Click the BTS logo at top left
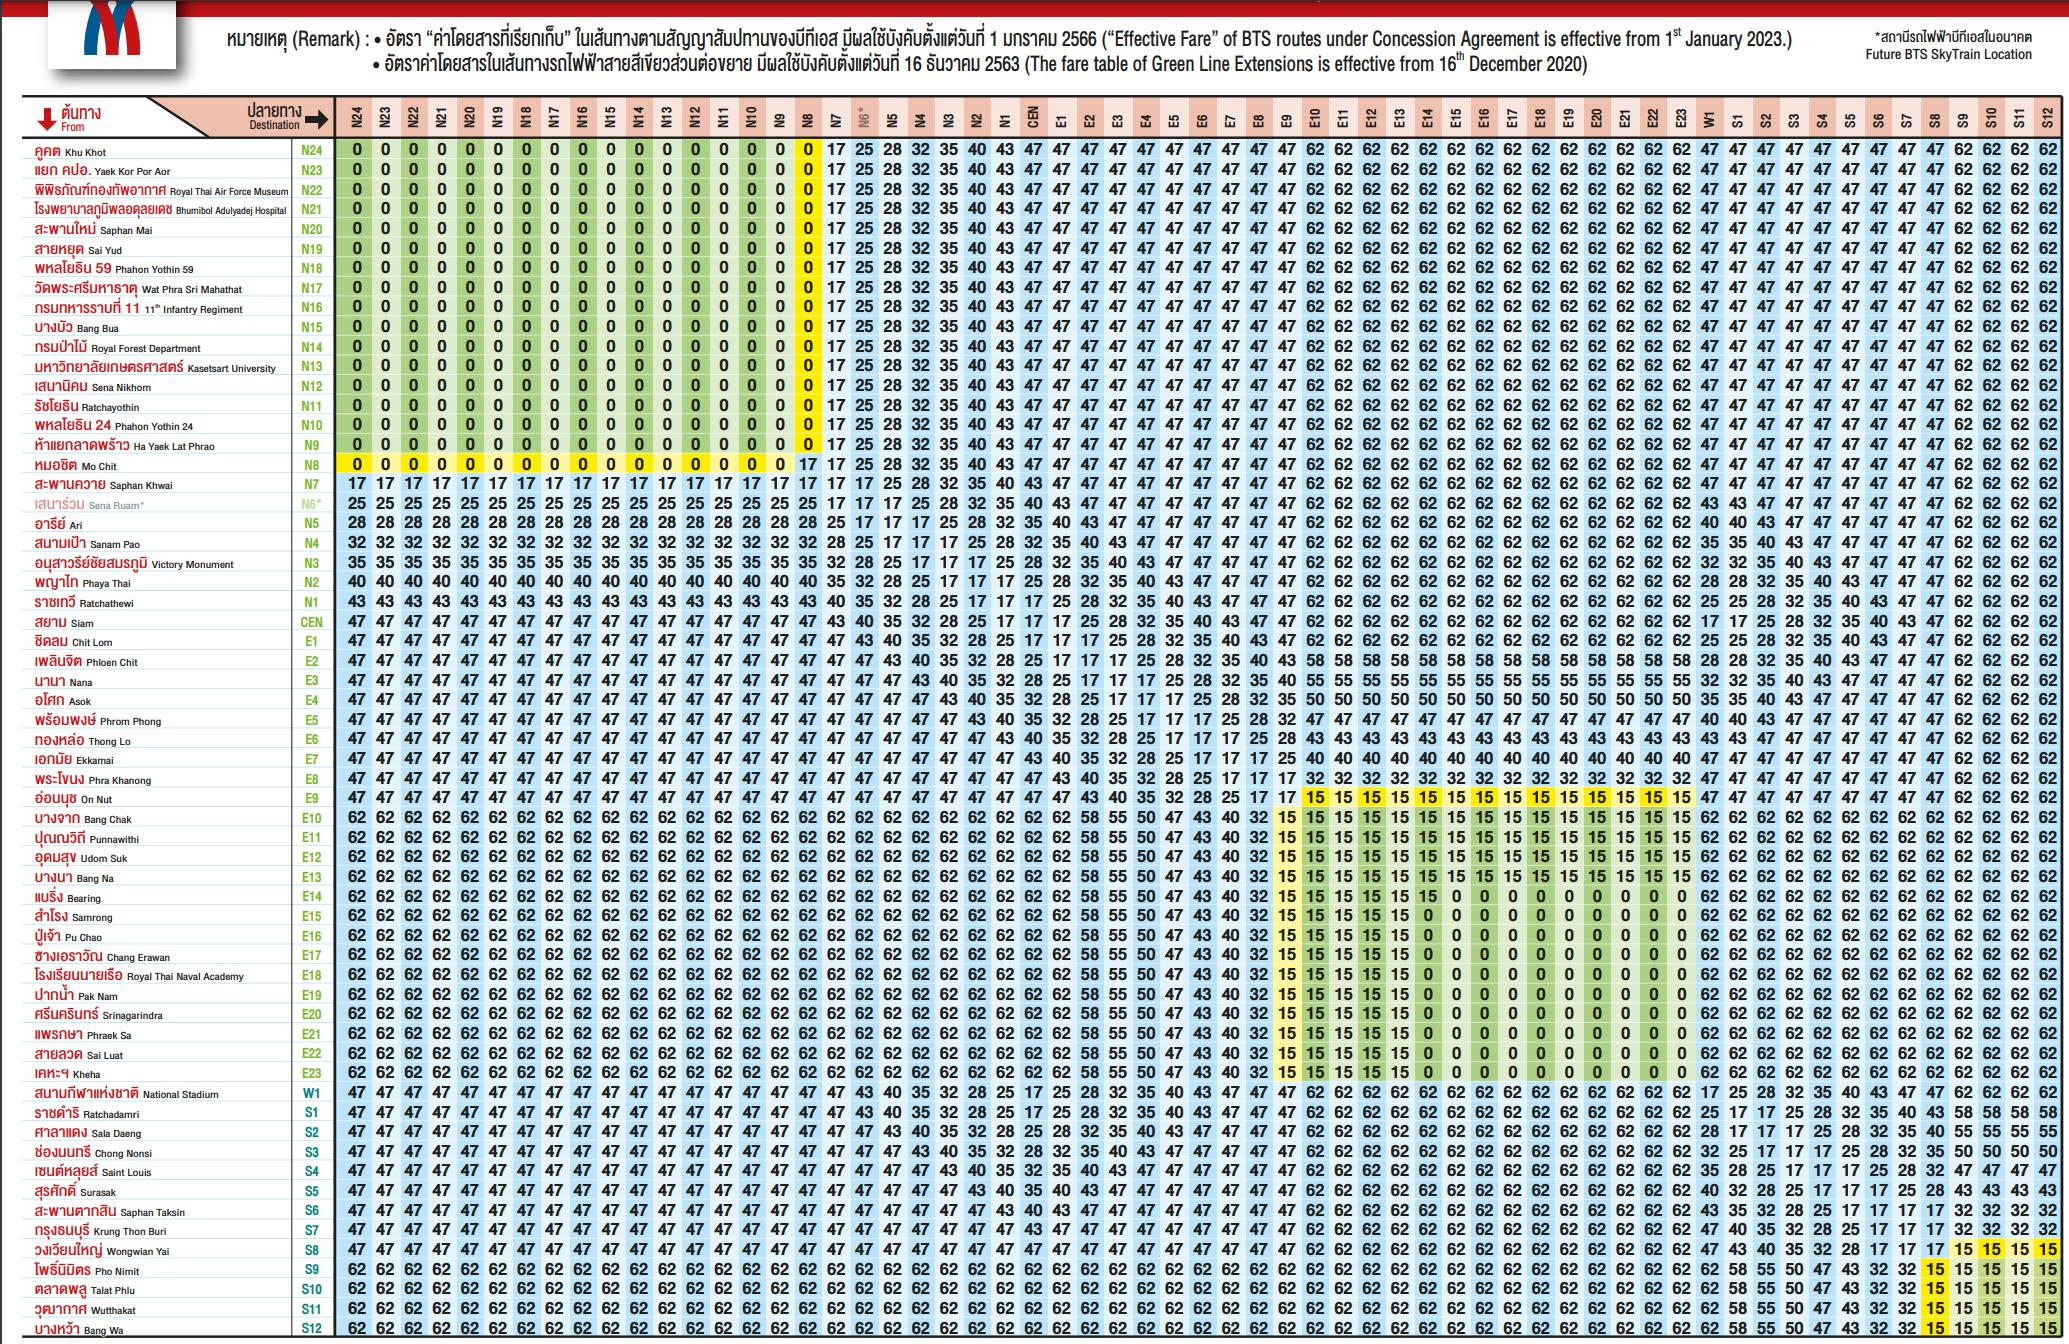Screen dimensions: 2069x1344 110,31
